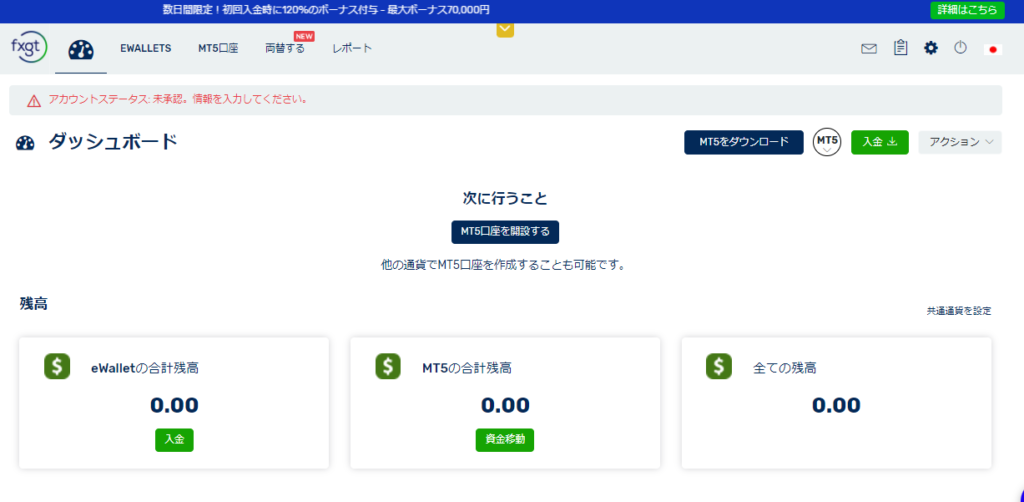Select the Japan flag language icon
1024x502 pixels.
[993, 48]
